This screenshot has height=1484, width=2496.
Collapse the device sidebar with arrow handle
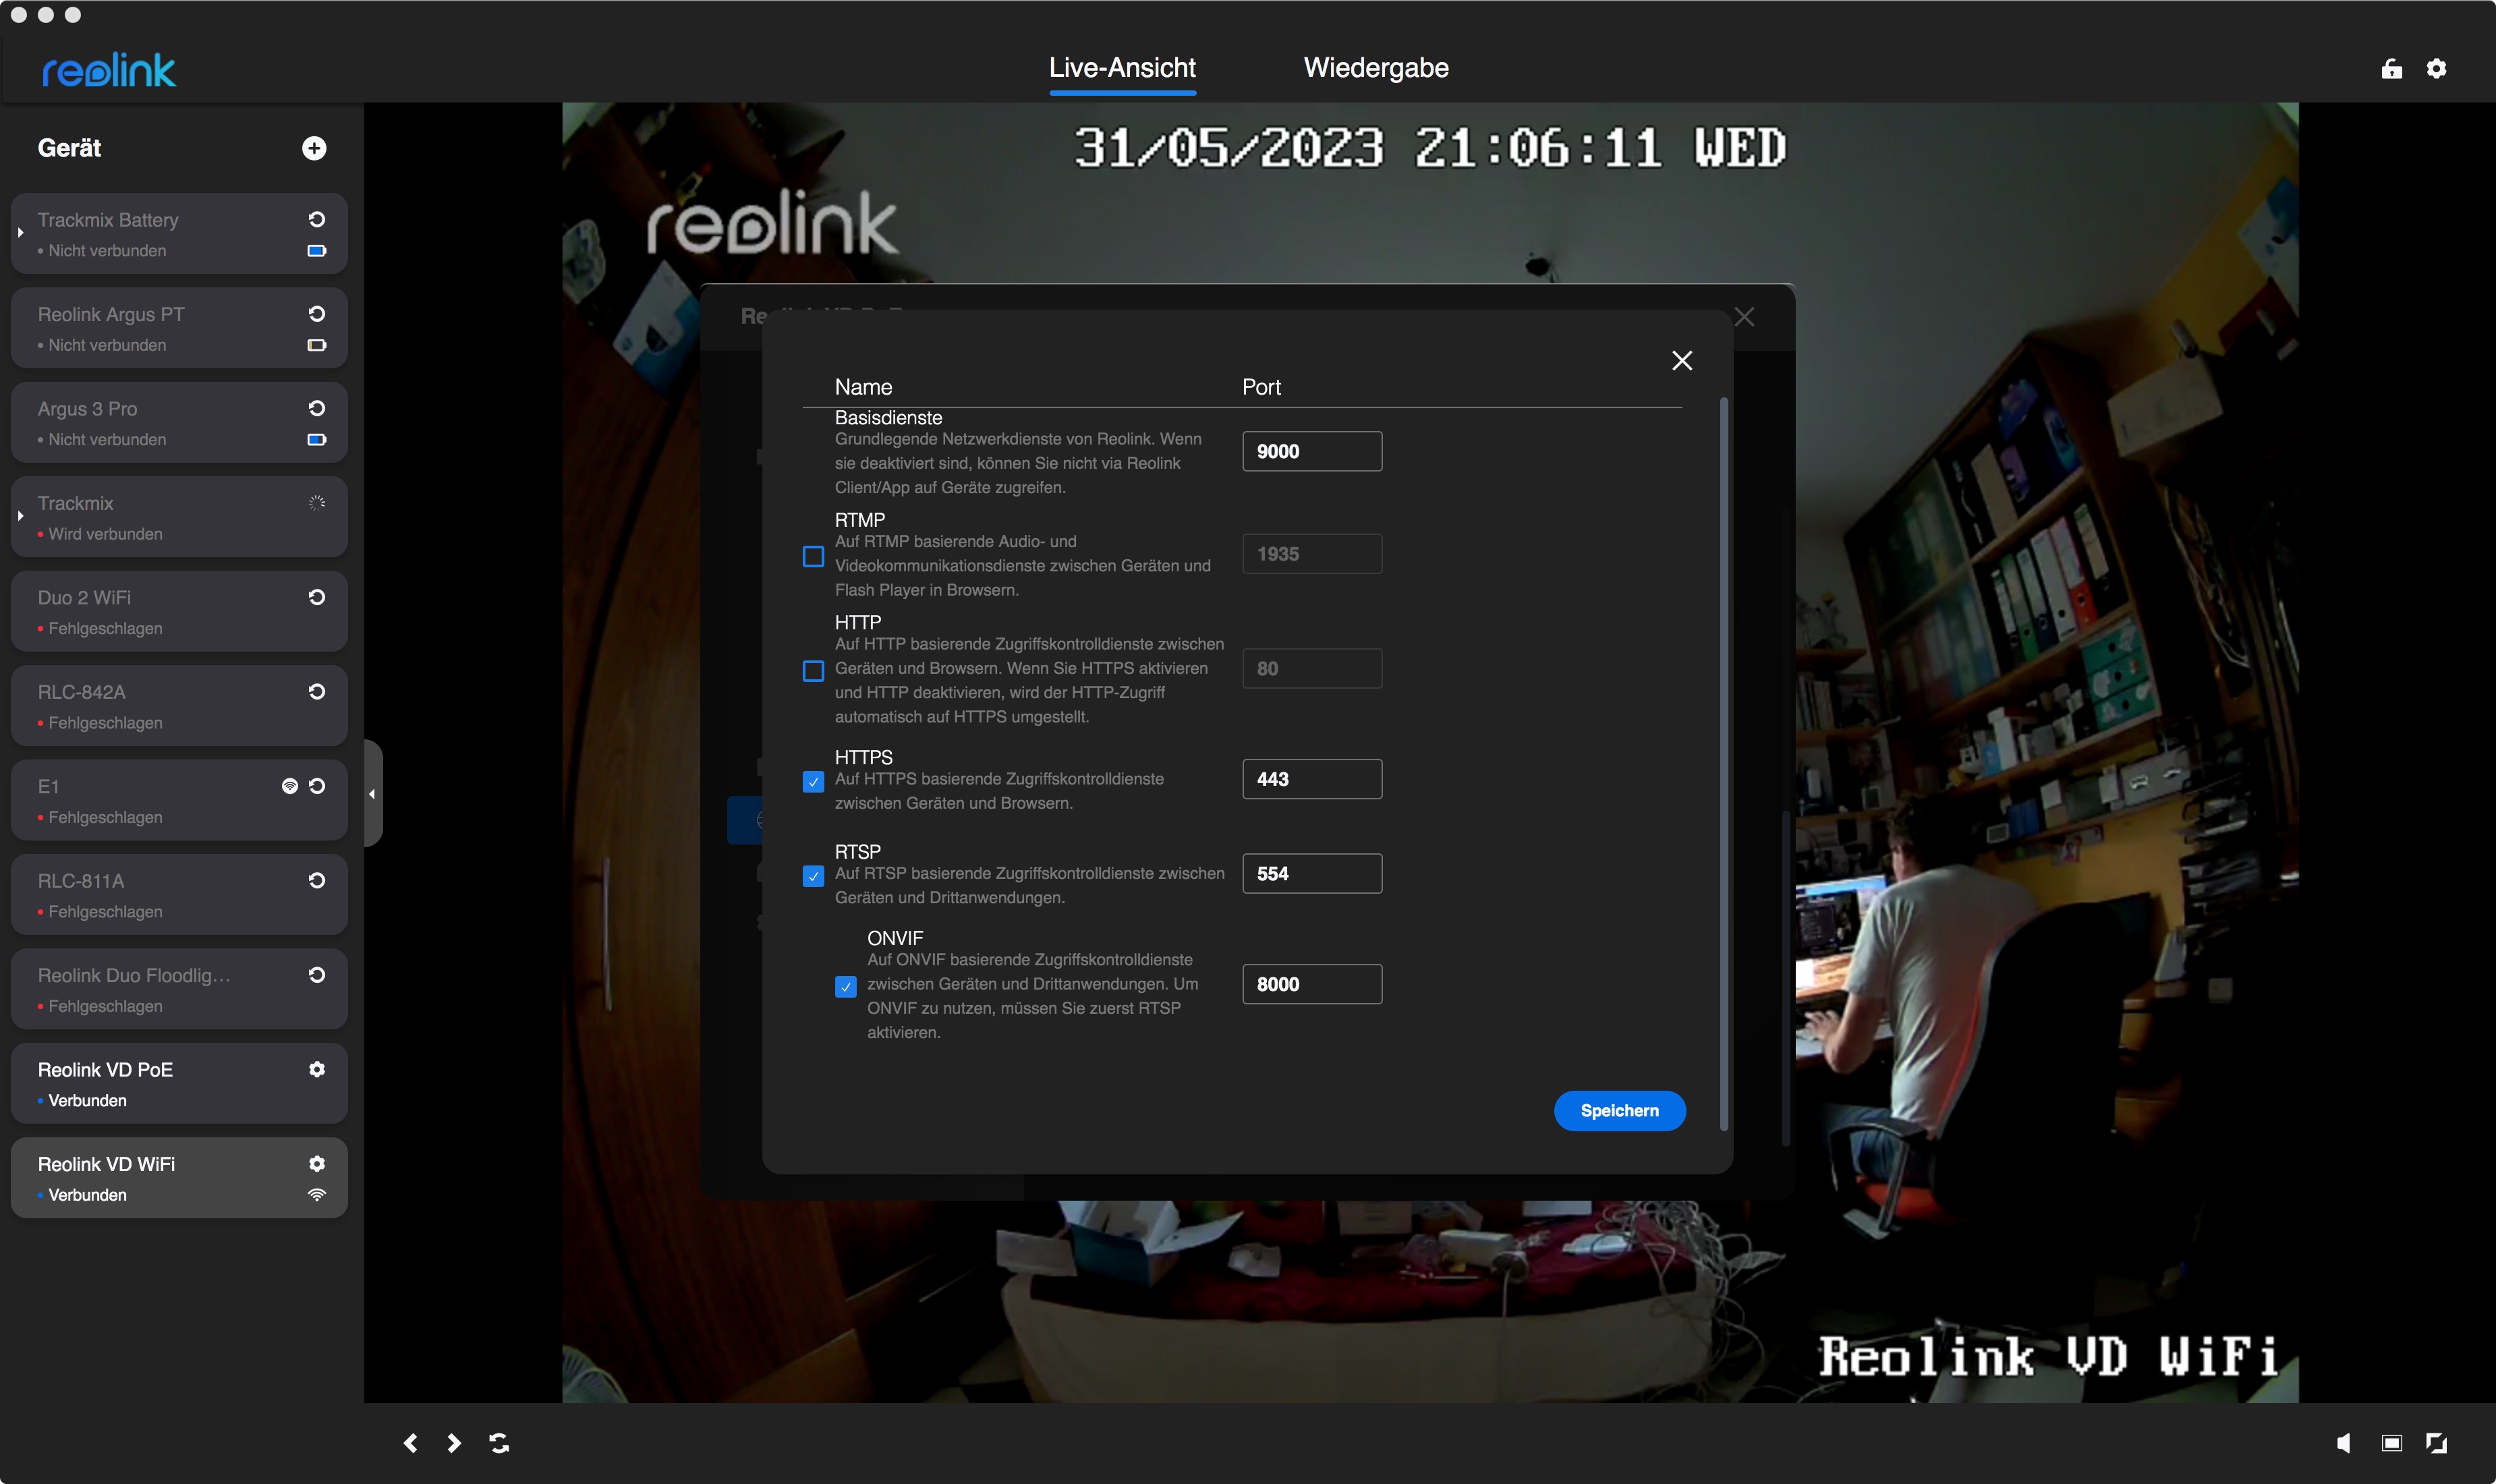372,794
